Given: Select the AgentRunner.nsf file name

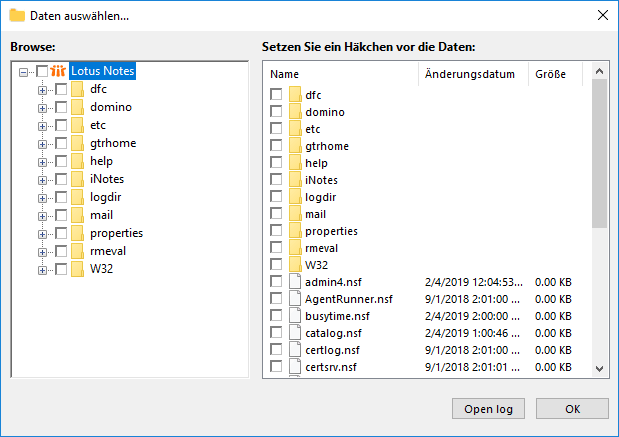Looking at the screenshot, I should (349, 299).
